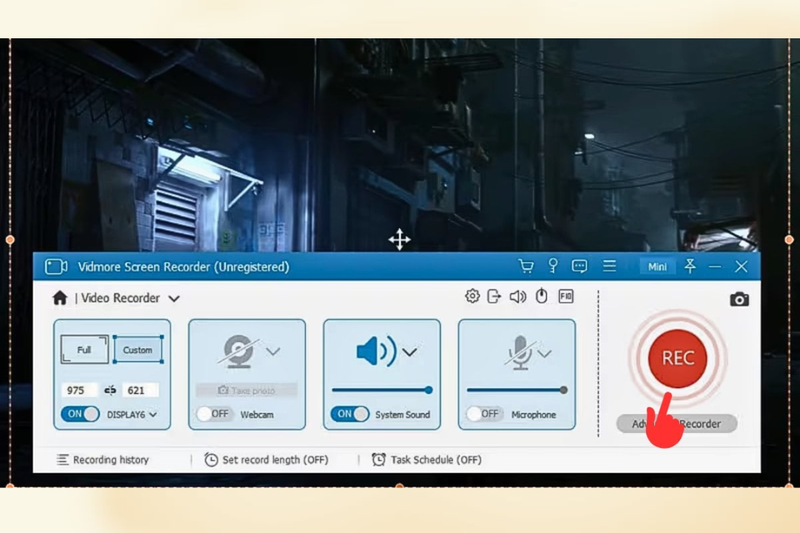800x533 pixels.
Task: Select Custom recording area
Action: [x=138, y=350]
